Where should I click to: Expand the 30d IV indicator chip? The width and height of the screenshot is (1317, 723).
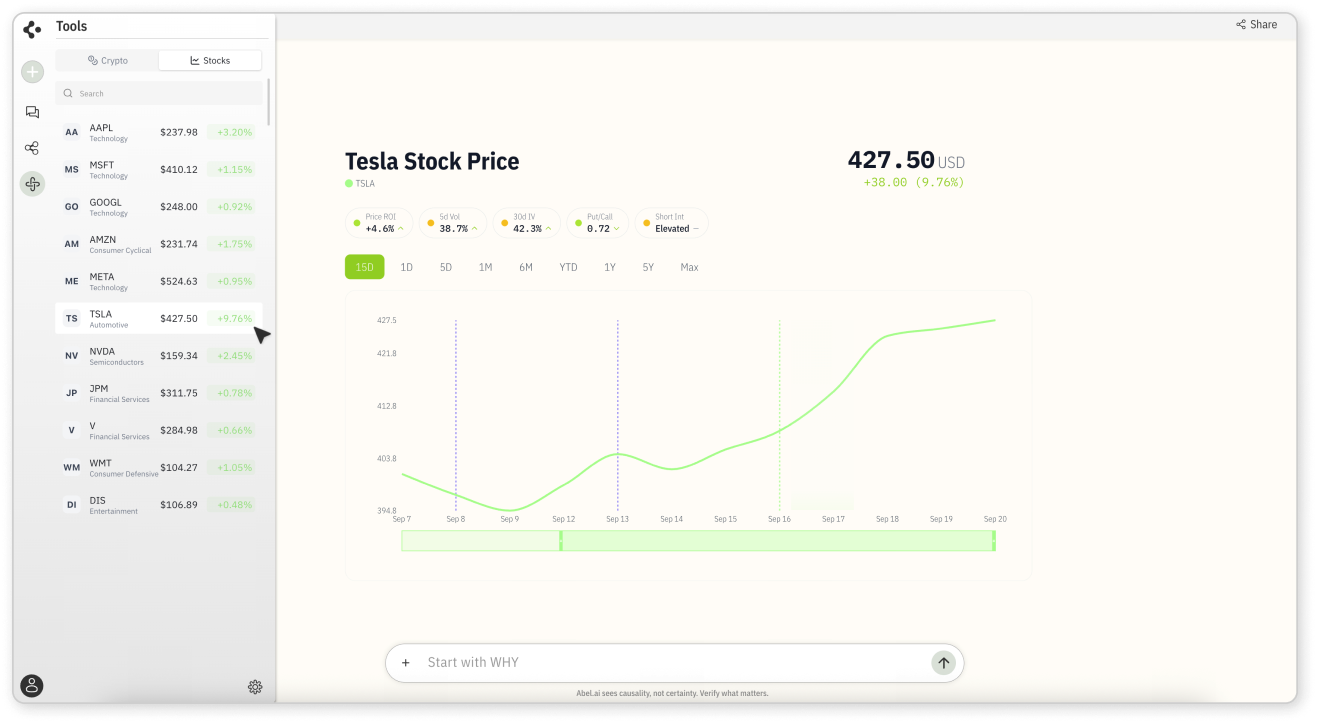point(526,223)
